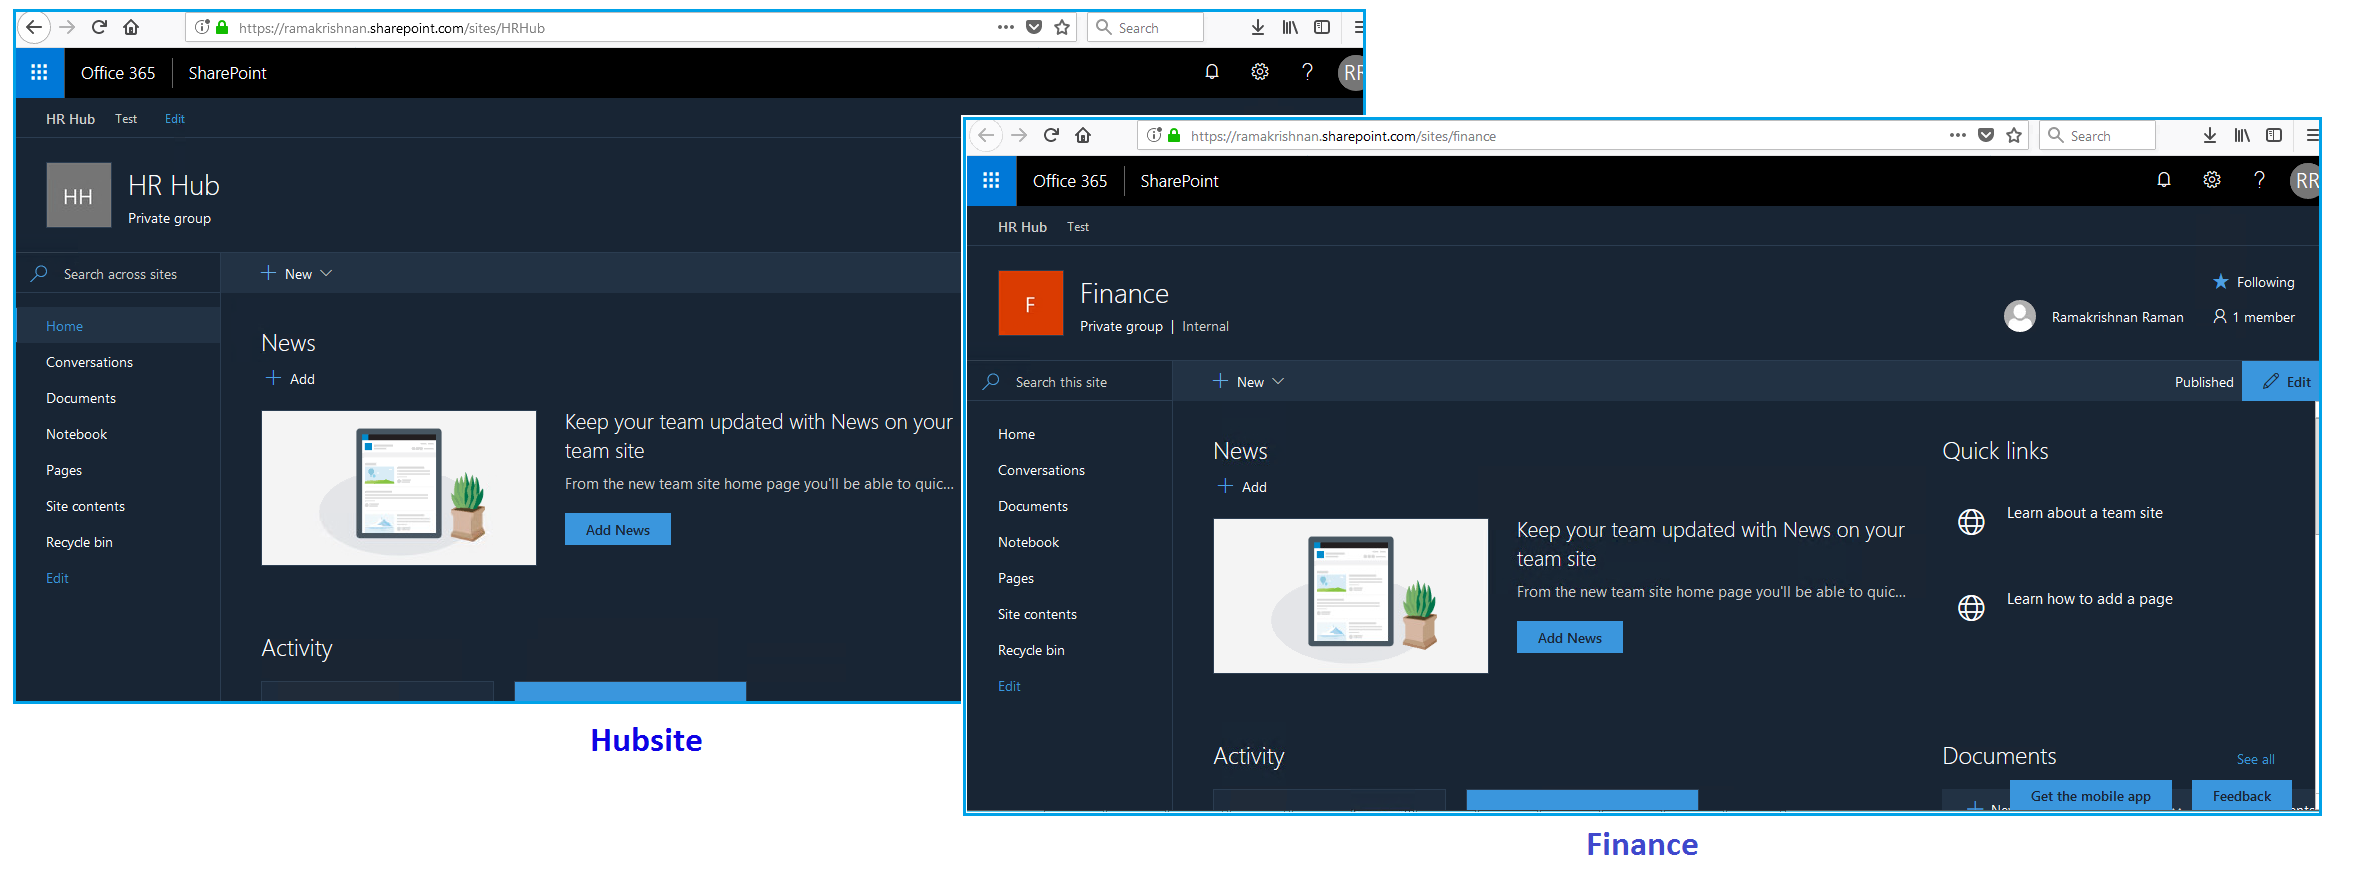This screenshot has height=888, width=2360.
Task: Click Edit link in HR Hub top nav
Action: pyautogui.click(x=175, y=119)
